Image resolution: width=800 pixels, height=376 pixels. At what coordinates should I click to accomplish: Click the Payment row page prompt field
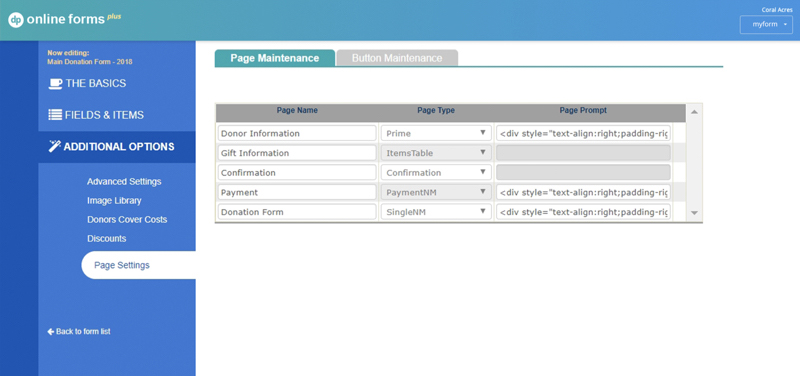[583, 192]
